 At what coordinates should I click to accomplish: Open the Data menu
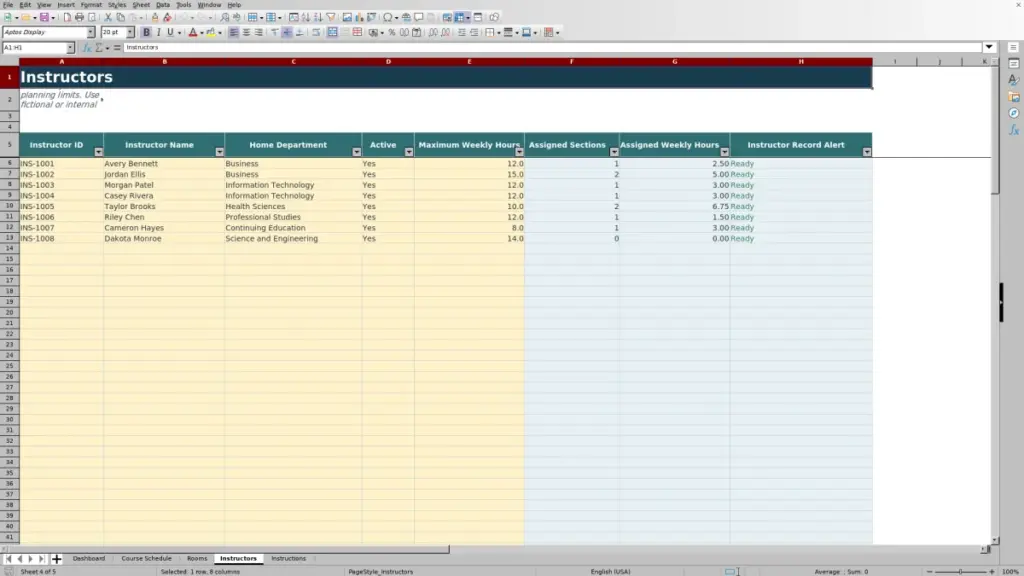coord(163,5)
